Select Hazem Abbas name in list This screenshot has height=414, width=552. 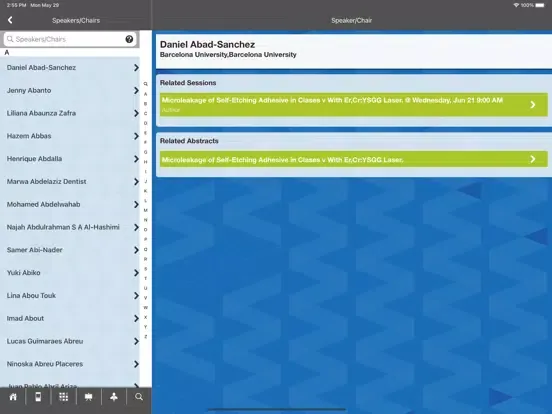coord(29,136)
